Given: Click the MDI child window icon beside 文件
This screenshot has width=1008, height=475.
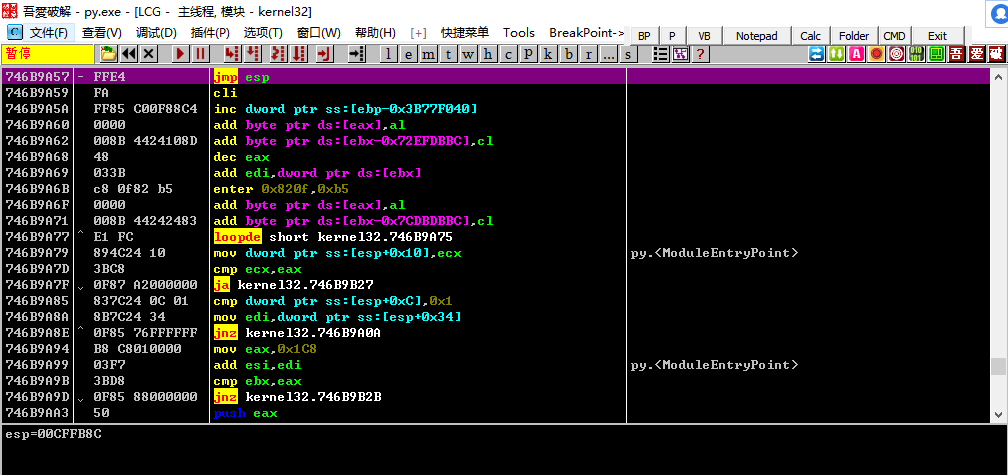Looking at the screenshot, I should click(14, 33).
